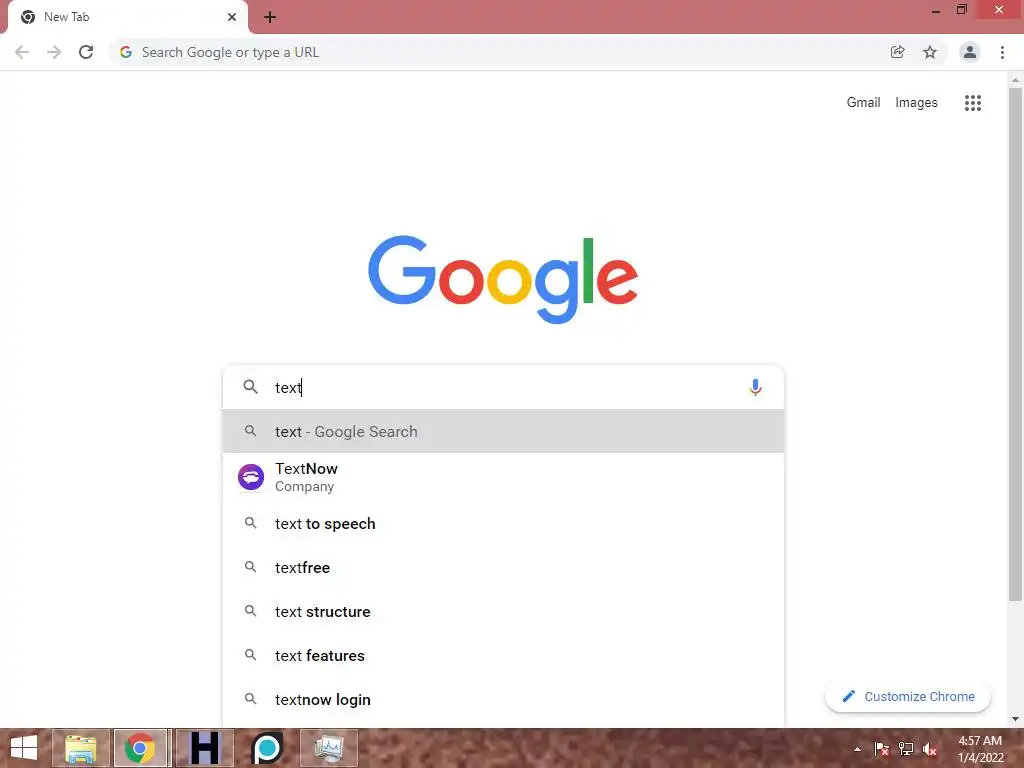1024x768 pixels.
Task: Pick the 'text features' suggestion
Action: 503,656
